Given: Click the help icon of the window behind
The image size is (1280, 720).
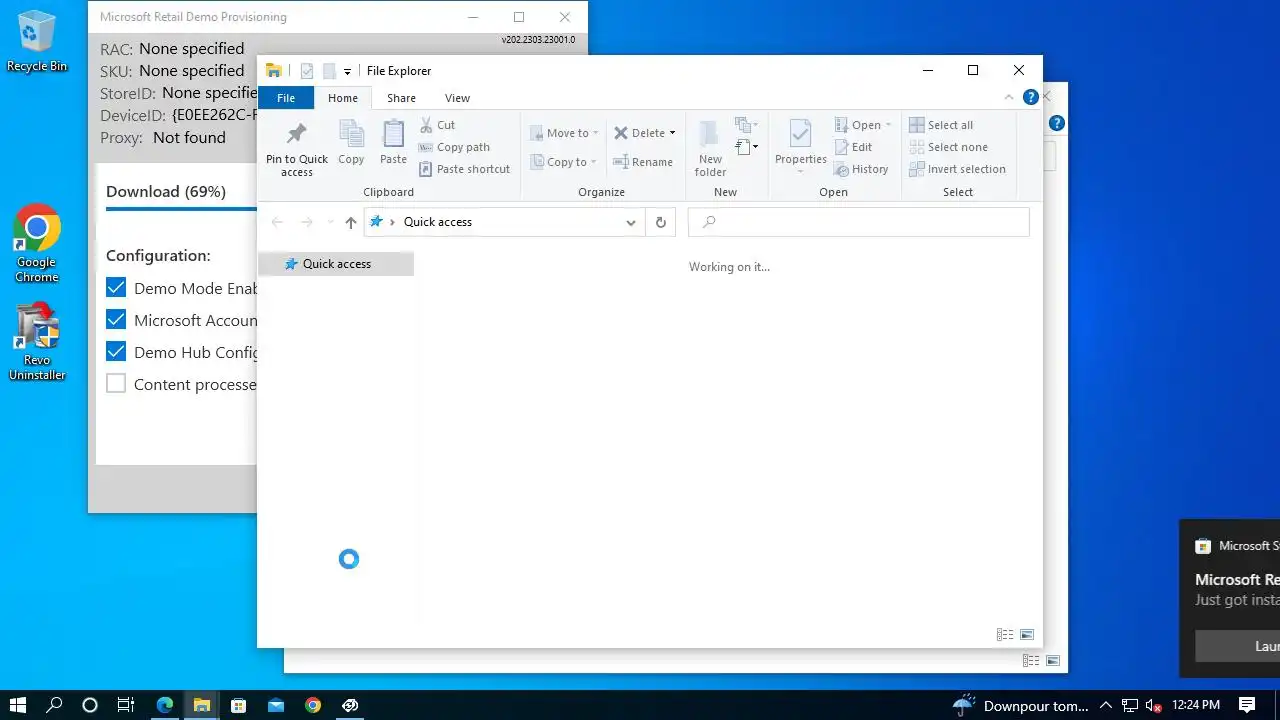Looking at the screenshot, I should (x=1057, y=124).
